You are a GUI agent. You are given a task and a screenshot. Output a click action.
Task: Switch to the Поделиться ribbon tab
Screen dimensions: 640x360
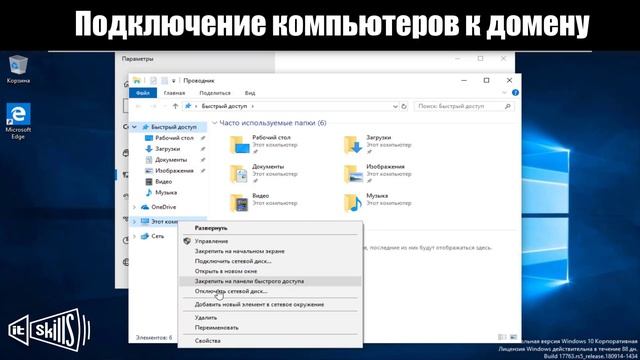[215, 93]
